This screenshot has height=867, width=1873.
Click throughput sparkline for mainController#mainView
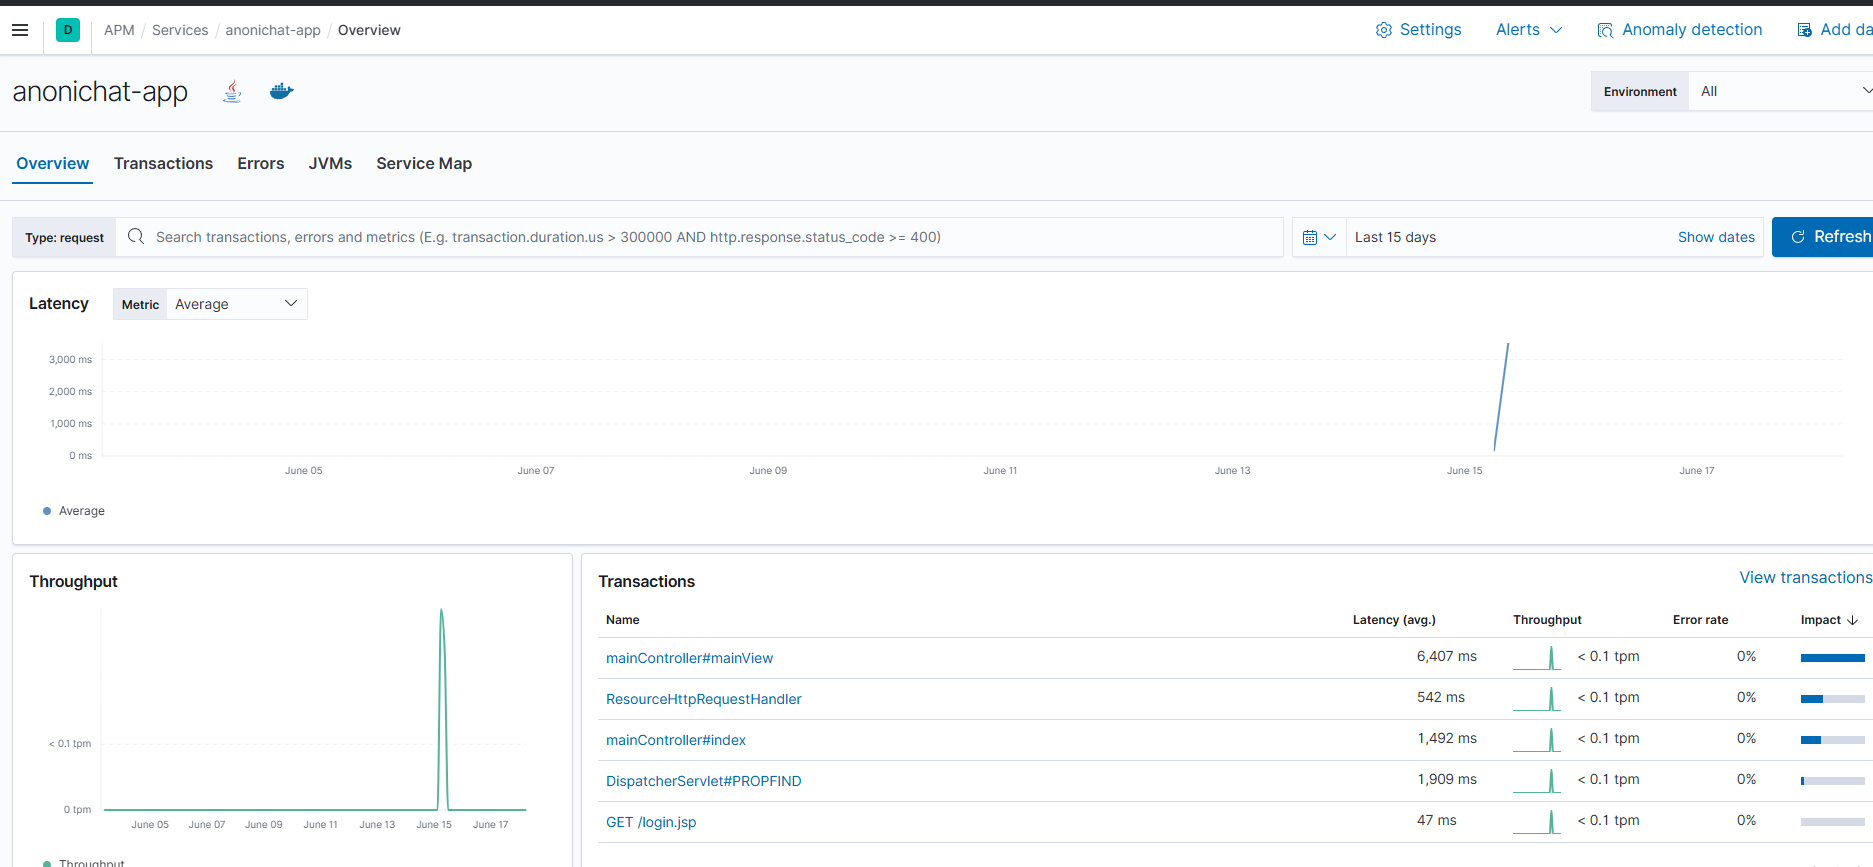(1537, 658)
